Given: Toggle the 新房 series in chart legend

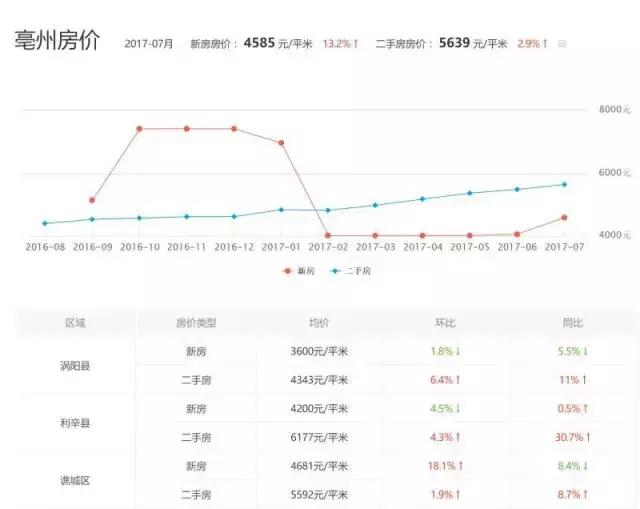Looking at the screenshot, I should 299,270.
